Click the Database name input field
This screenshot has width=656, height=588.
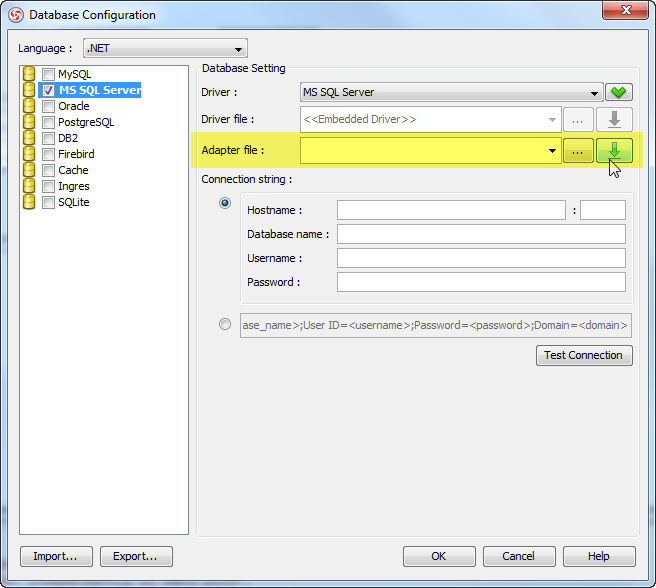(482, 234)
